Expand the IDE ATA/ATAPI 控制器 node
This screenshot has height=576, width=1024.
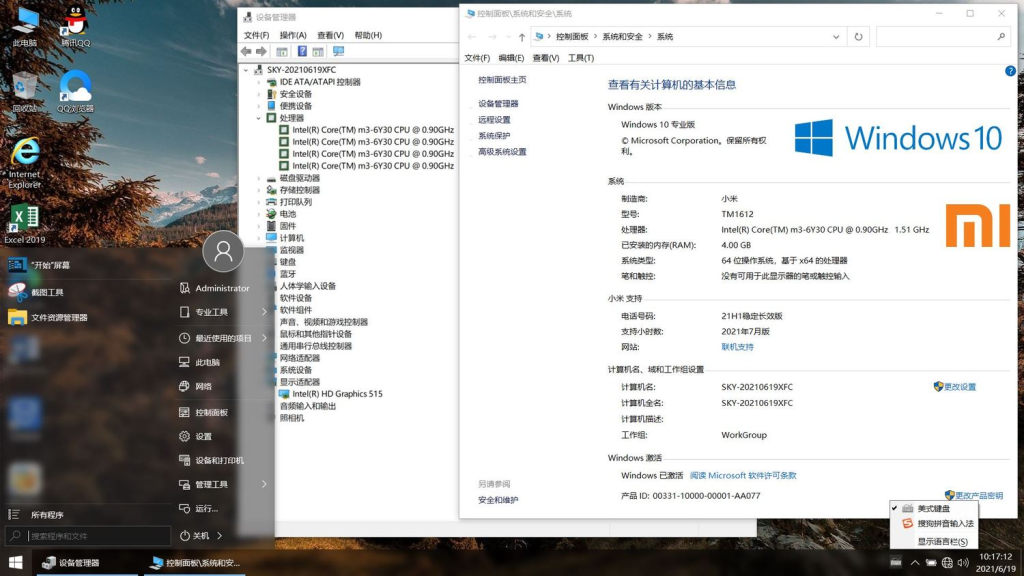click(x=259, y=82)
